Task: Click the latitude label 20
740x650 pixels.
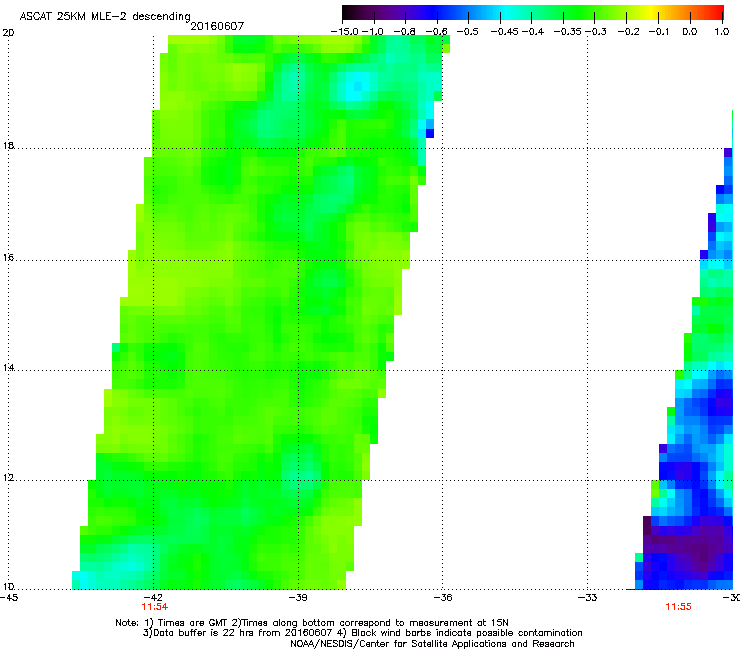Action: point(8,33)
